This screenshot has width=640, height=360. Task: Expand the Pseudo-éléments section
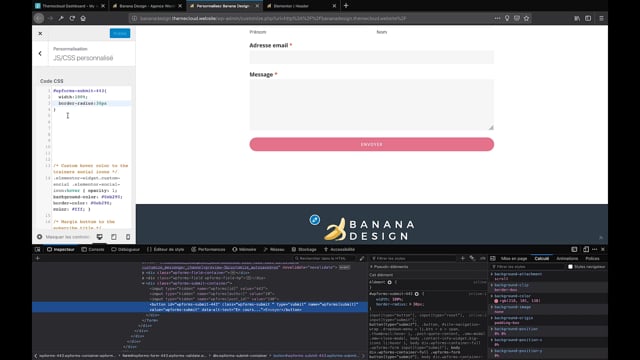coord(371,267)
